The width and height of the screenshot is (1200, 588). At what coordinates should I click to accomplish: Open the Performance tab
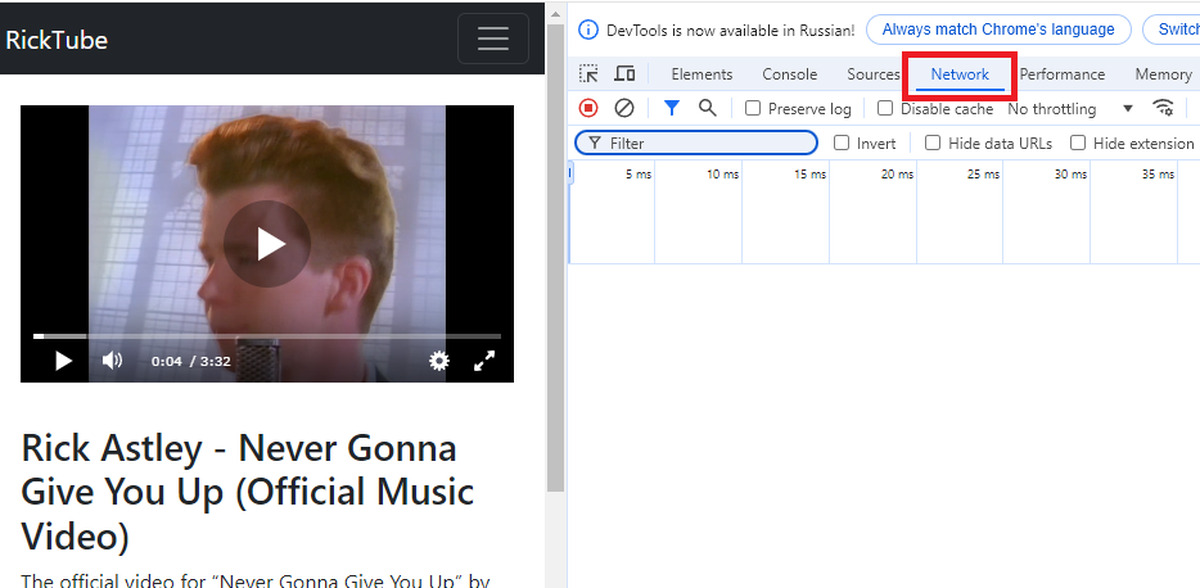1062,74
